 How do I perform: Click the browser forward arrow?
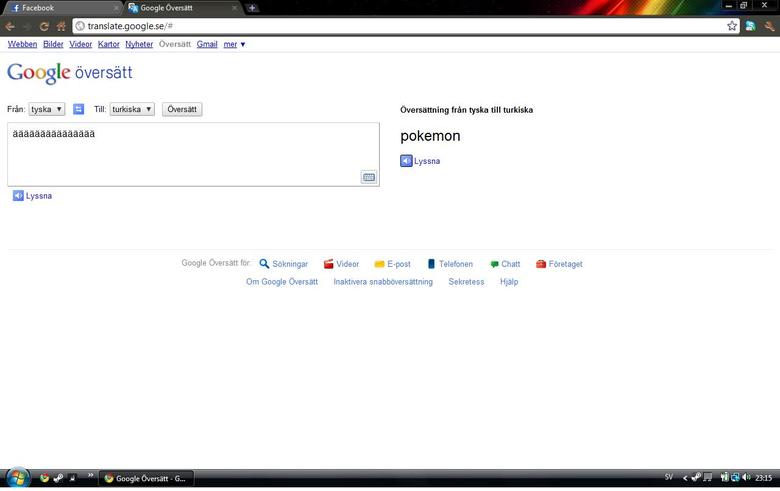coord(27,26)
